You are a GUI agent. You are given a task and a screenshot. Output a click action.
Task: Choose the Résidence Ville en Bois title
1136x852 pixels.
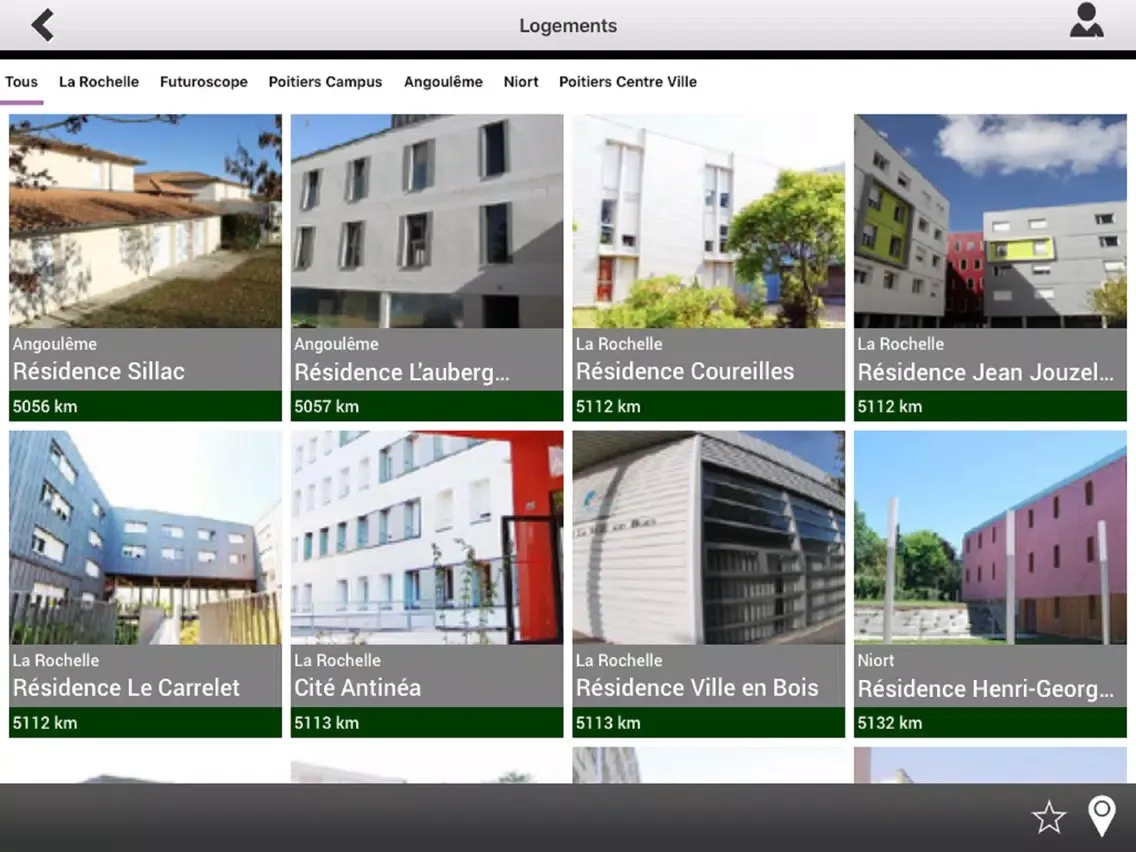pyautogui.click(x=697, y=688)
